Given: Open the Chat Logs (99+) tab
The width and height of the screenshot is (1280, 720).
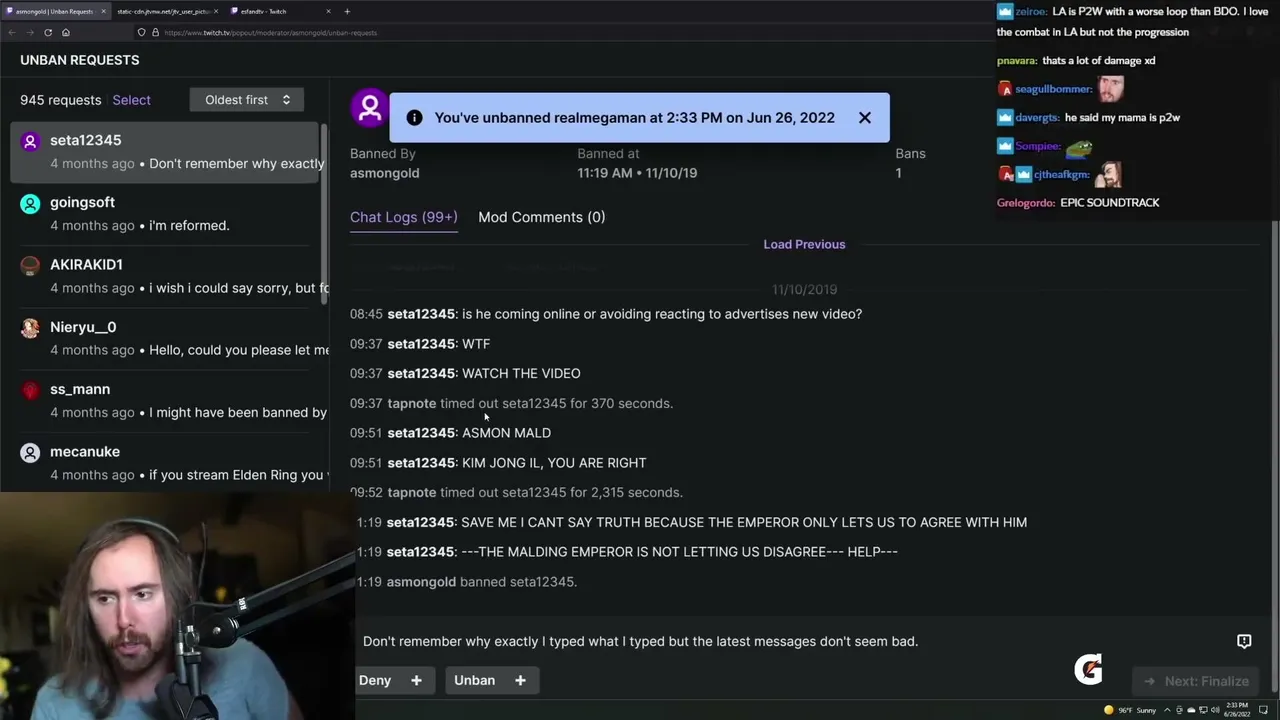Looking at the screenshot, I should pyautogui.click(x=403, y=217).
